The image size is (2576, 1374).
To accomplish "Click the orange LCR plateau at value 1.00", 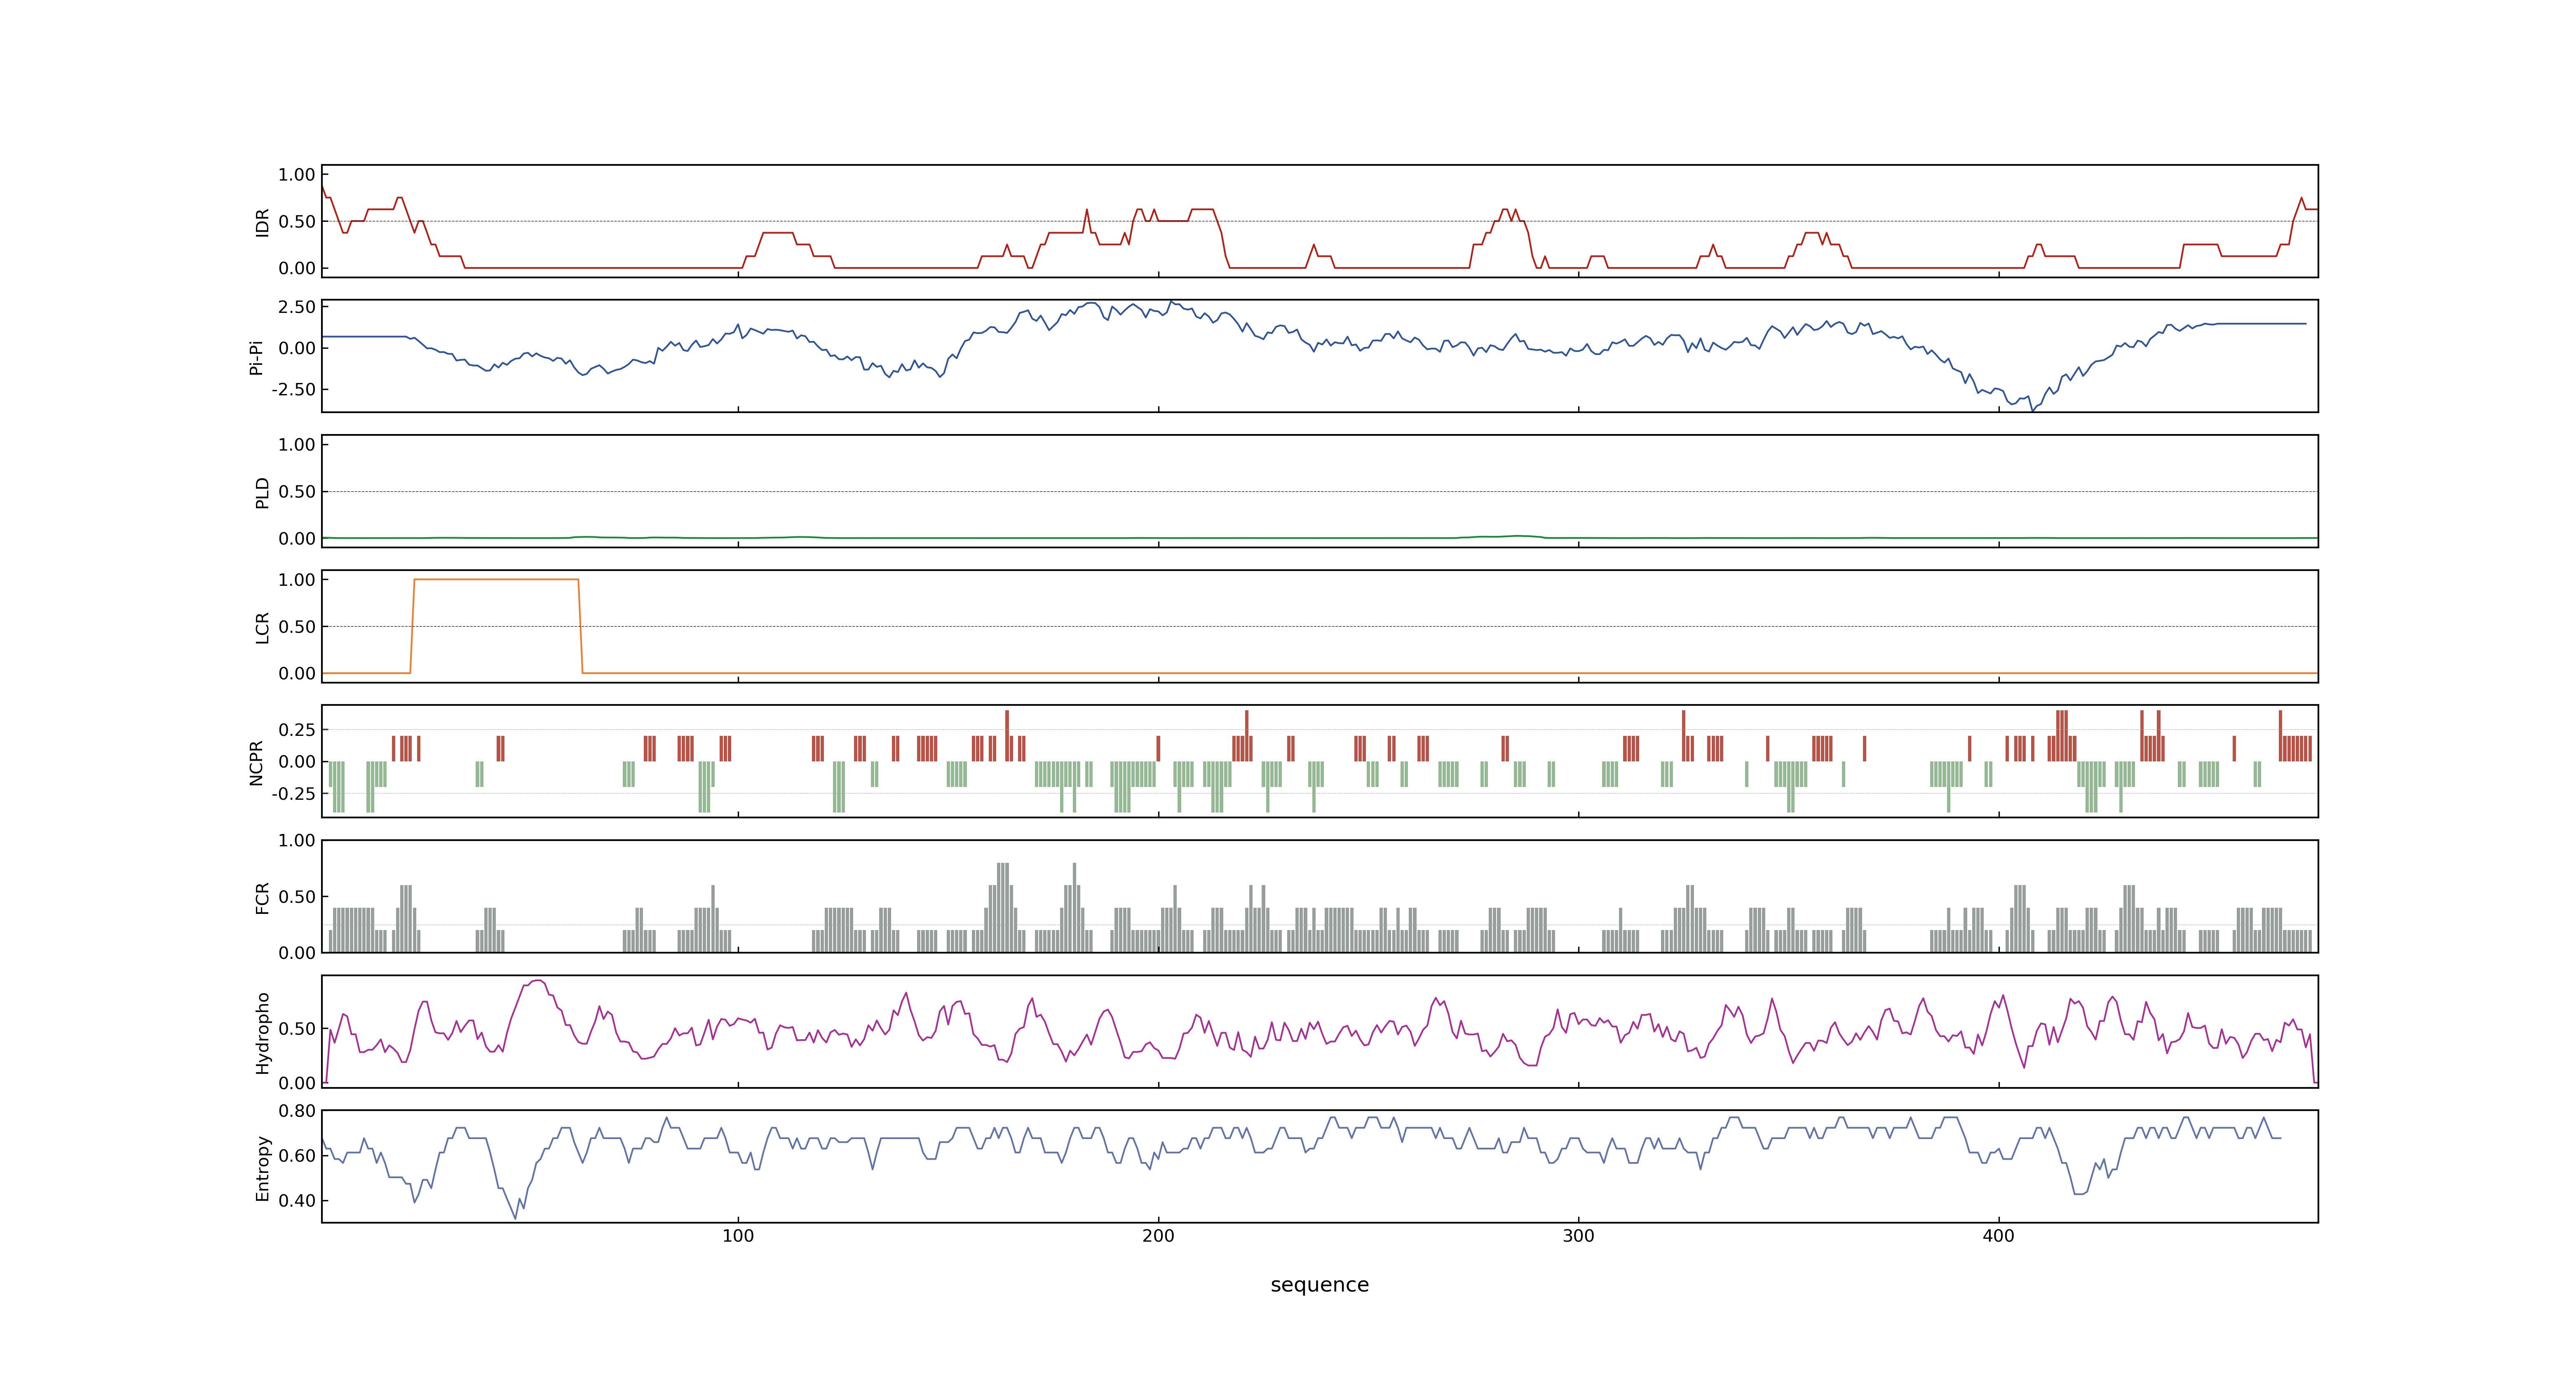I will coord(496,579).
